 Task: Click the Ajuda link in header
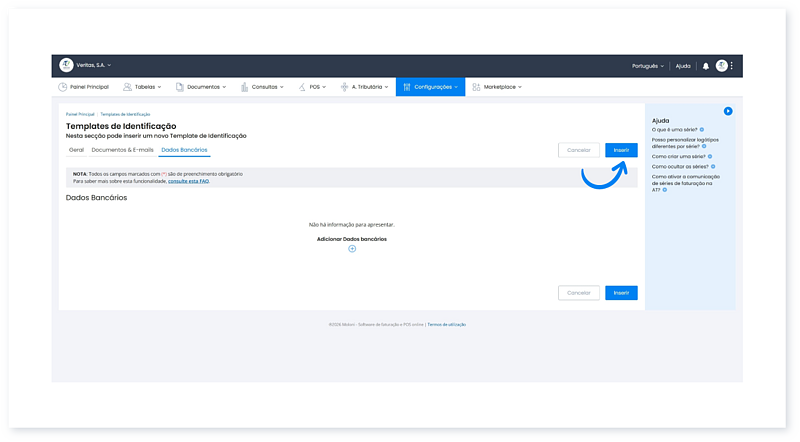click(683, 66)
